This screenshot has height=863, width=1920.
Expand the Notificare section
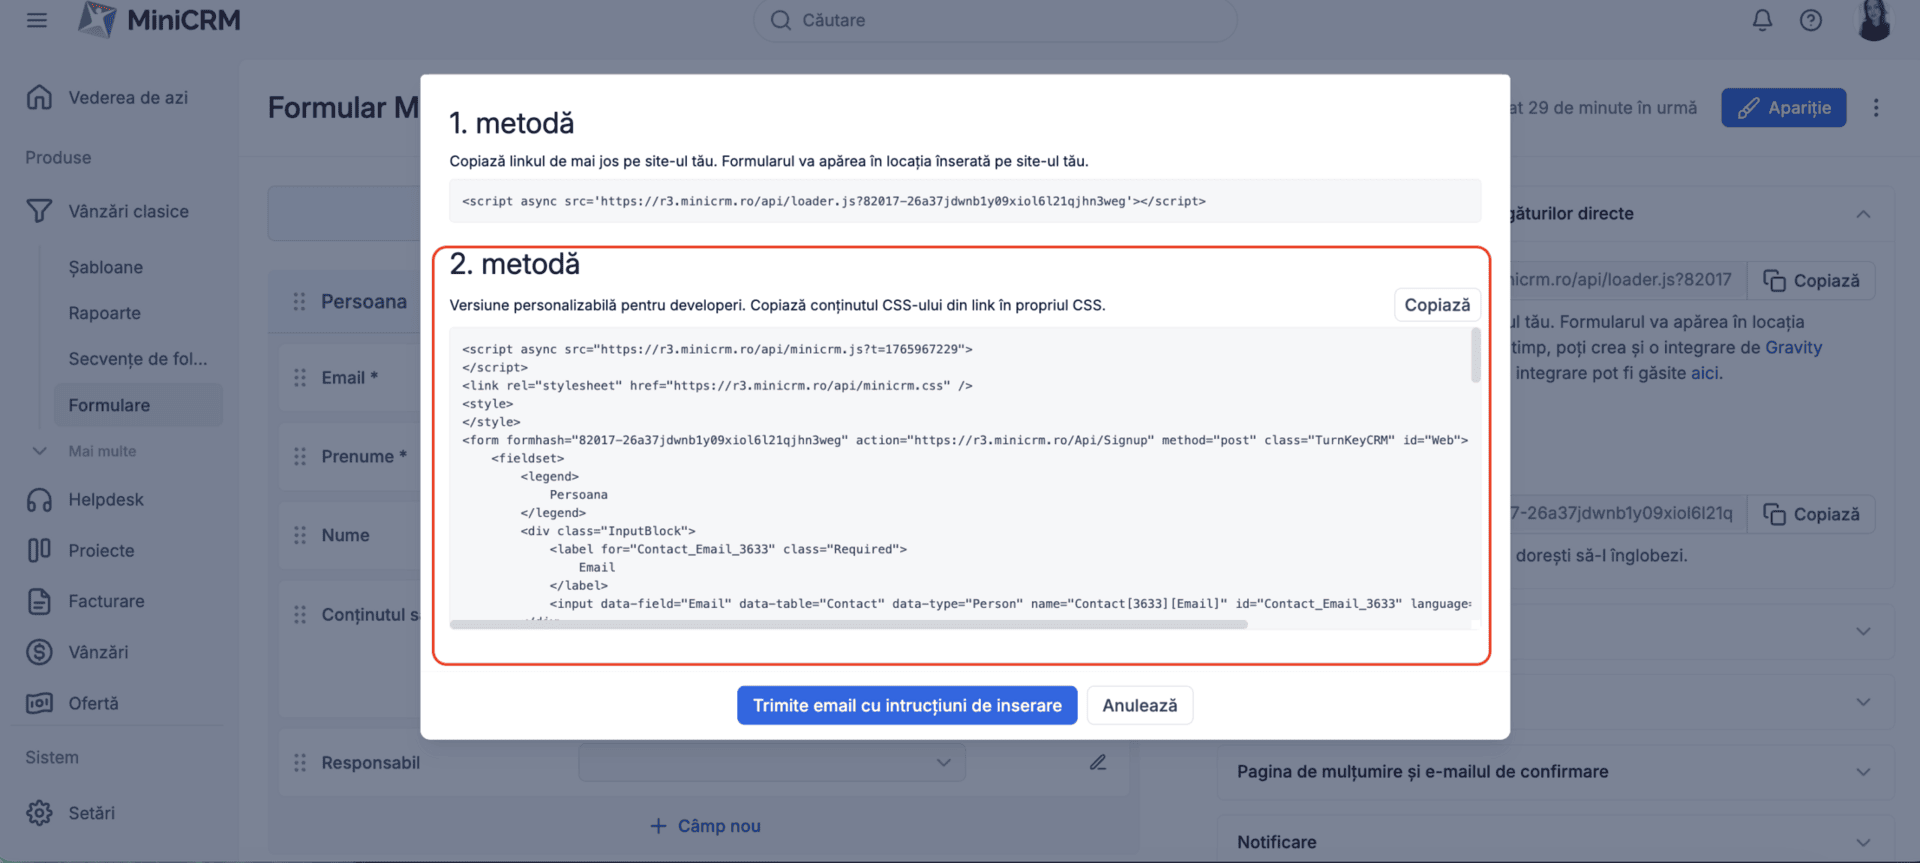point(1863,842)
